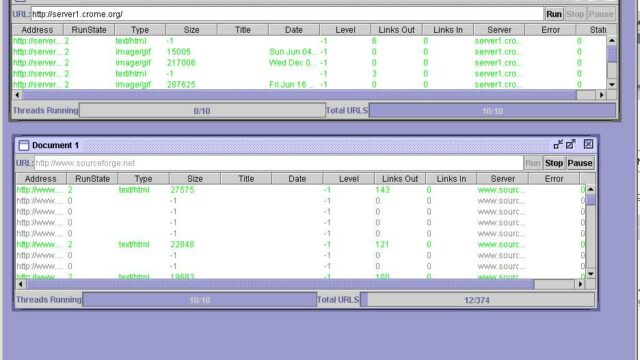This screenshot has width=640, height=360.
Task: Sort Document 1 table by RunState column
Action: [92, 179]
